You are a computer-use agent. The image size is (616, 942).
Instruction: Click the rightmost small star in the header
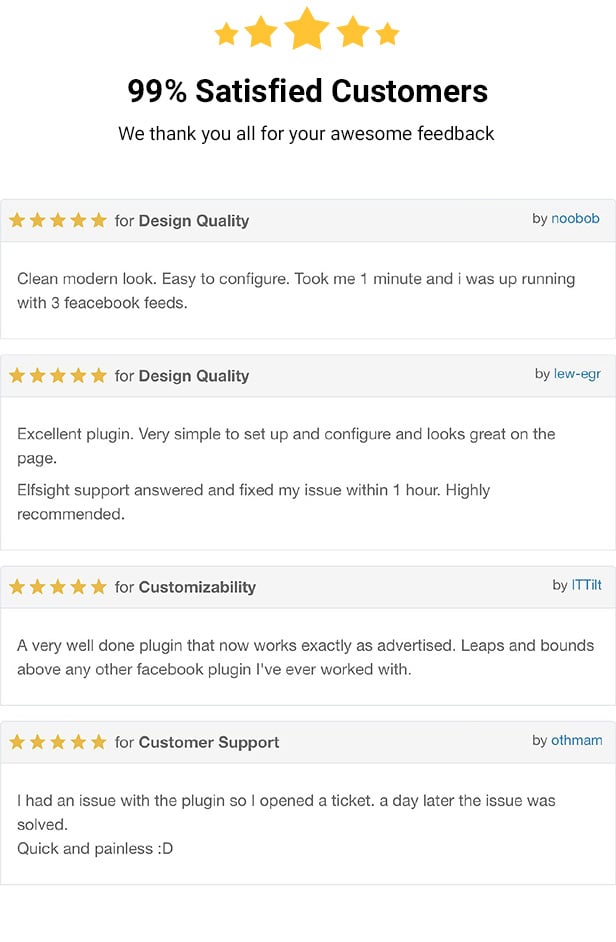tap(387, 34)
